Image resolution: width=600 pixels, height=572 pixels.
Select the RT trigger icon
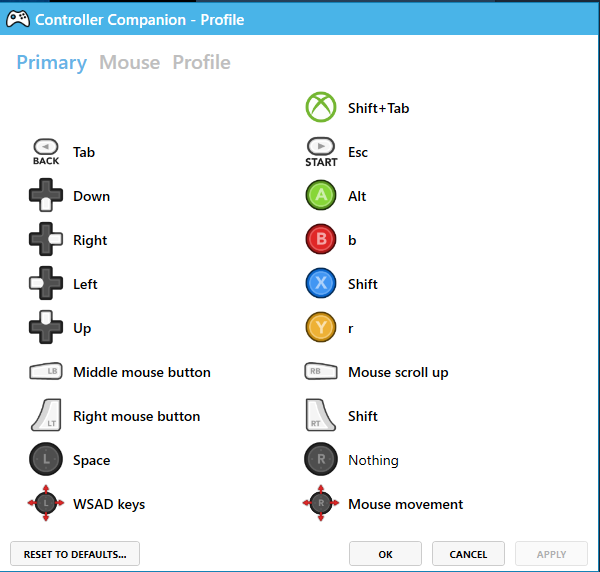coord(321,416)
